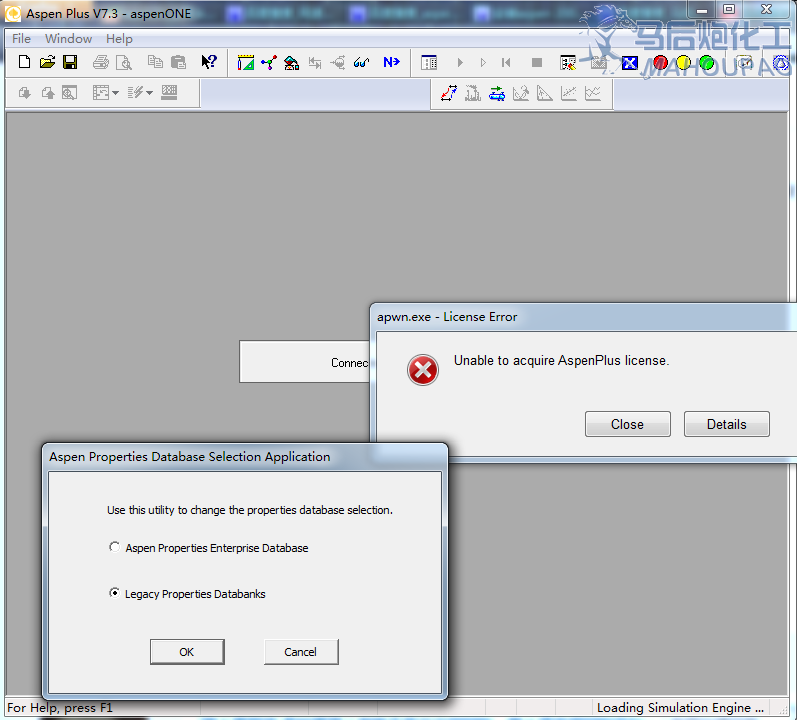Click the Save floppy disk icon
Viewport: 797px width, 720px height.
70,62
